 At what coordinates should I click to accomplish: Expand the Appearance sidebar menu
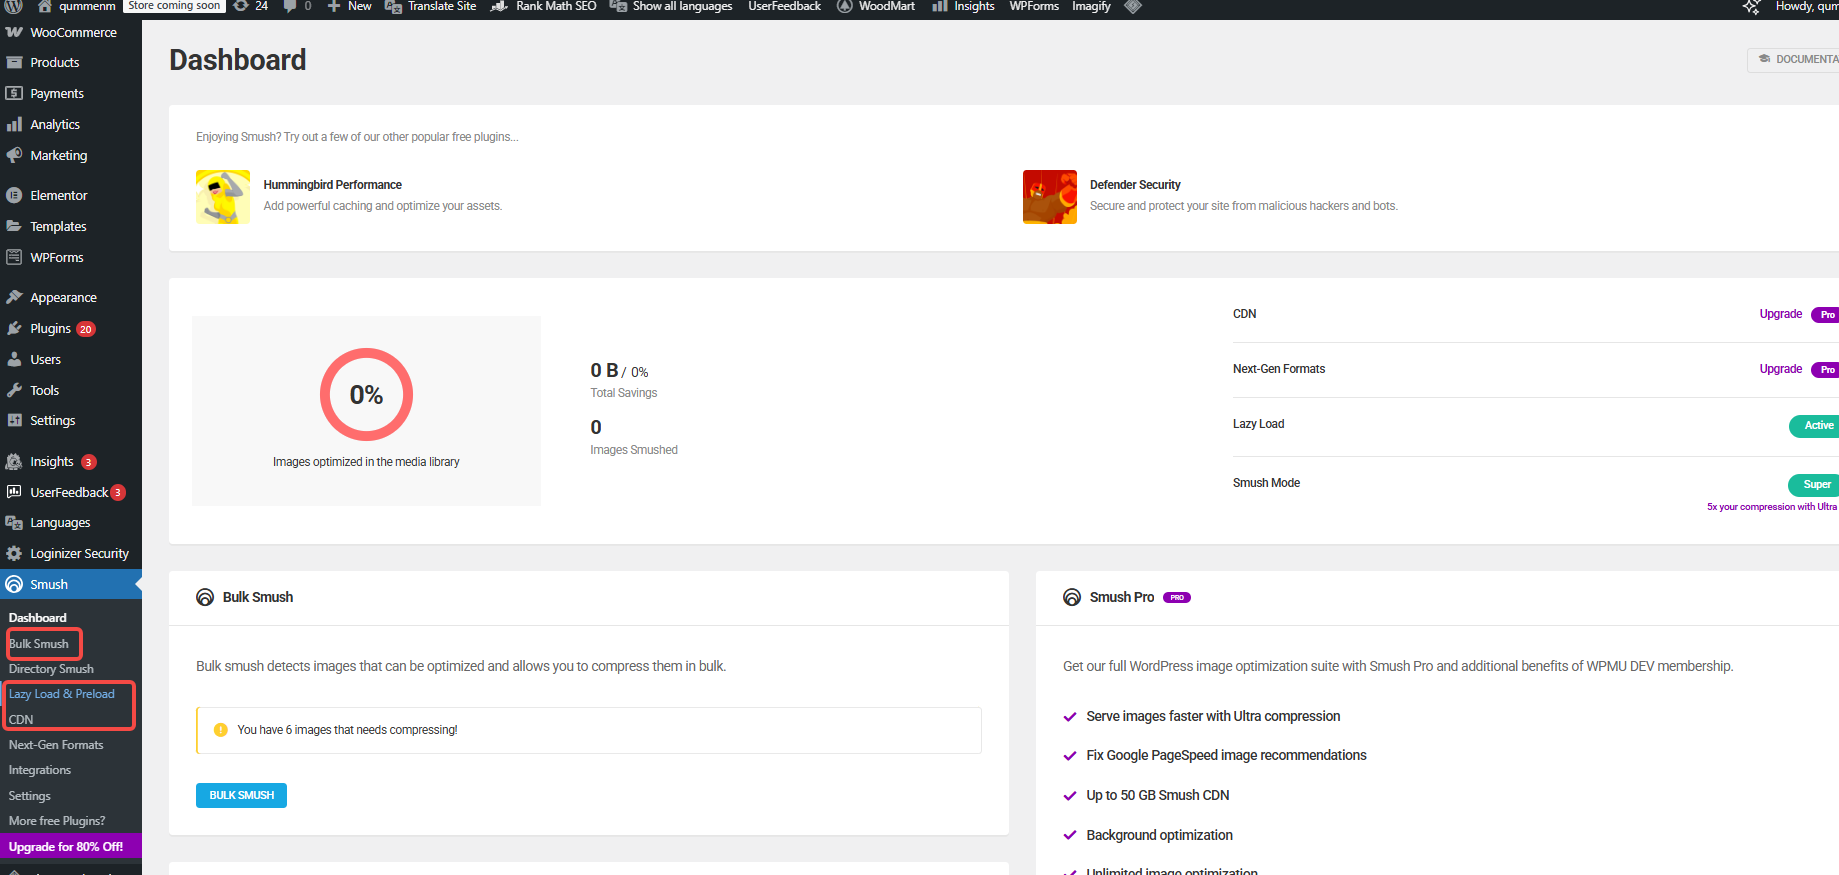pos(63,298)
